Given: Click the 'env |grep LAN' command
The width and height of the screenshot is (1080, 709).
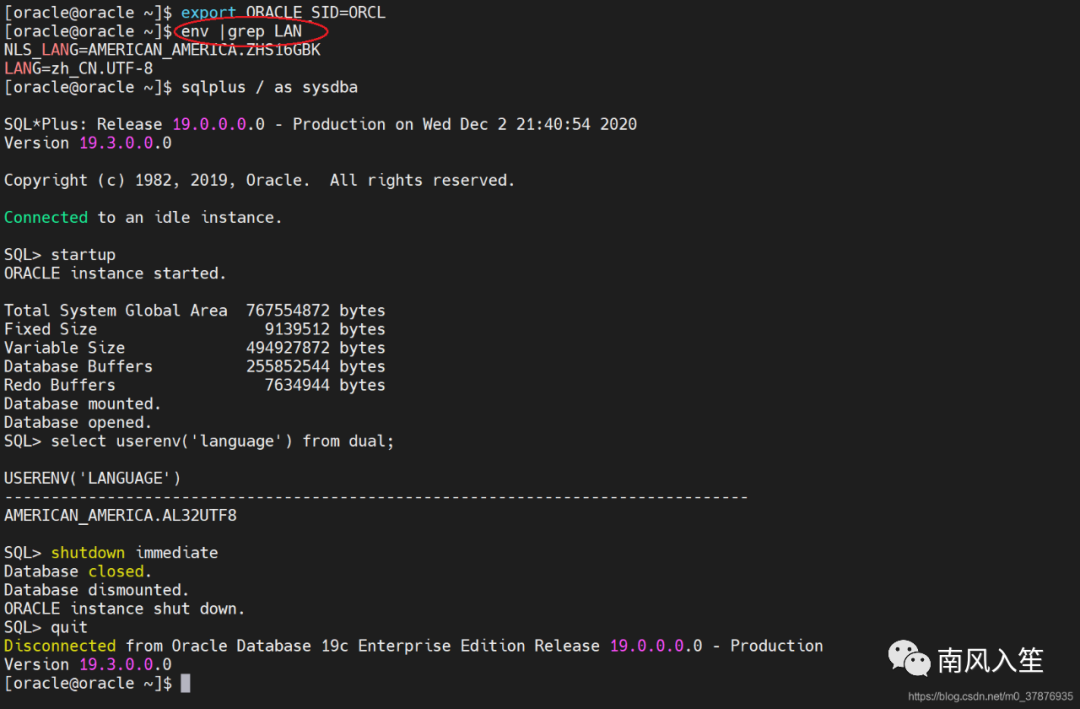Looking at the screenshot, I should 242,32.
